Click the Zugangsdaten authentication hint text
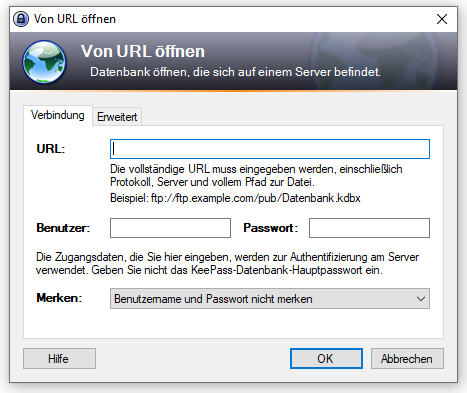467x393 pixels. (x=227, y=263)
